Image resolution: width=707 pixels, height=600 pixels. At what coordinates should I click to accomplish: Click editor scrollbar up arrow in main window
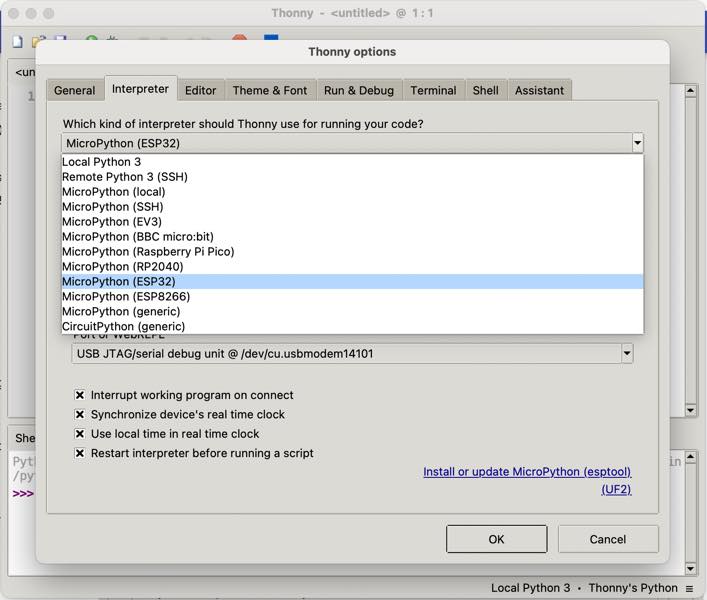coord(690,91)
